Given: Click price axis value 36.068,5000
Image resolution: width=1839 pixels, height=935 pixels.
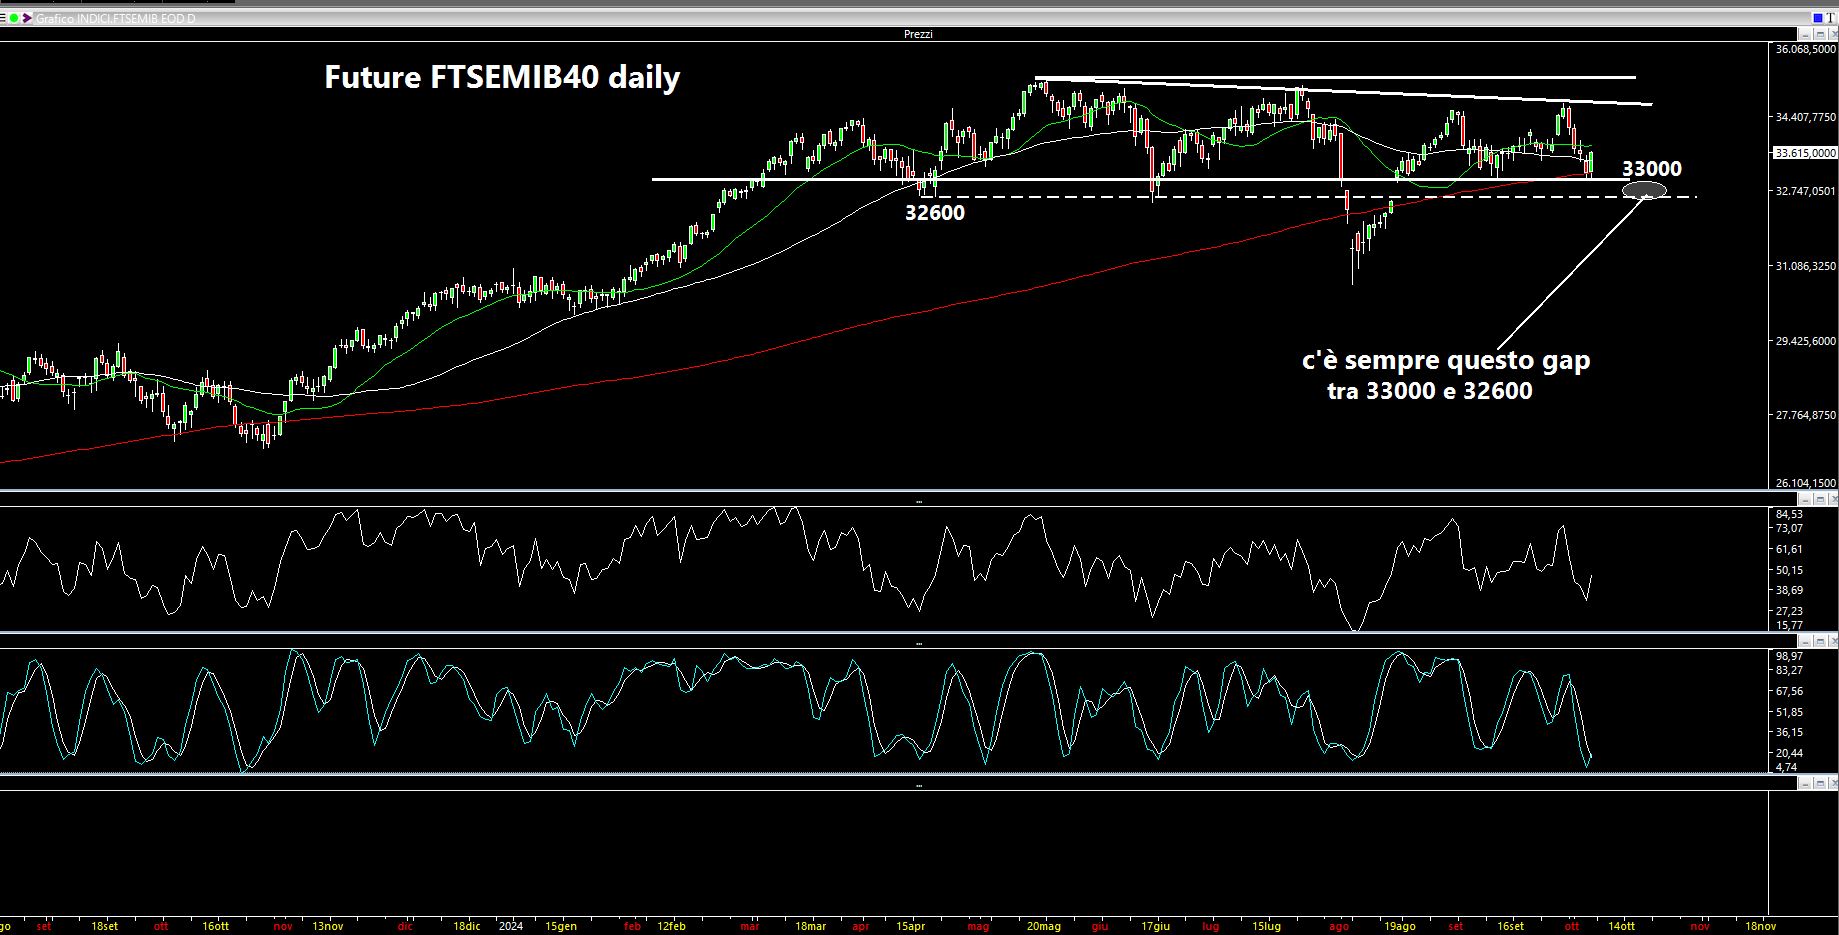Looking at the screenshot, I should (x=1806, y=49).
